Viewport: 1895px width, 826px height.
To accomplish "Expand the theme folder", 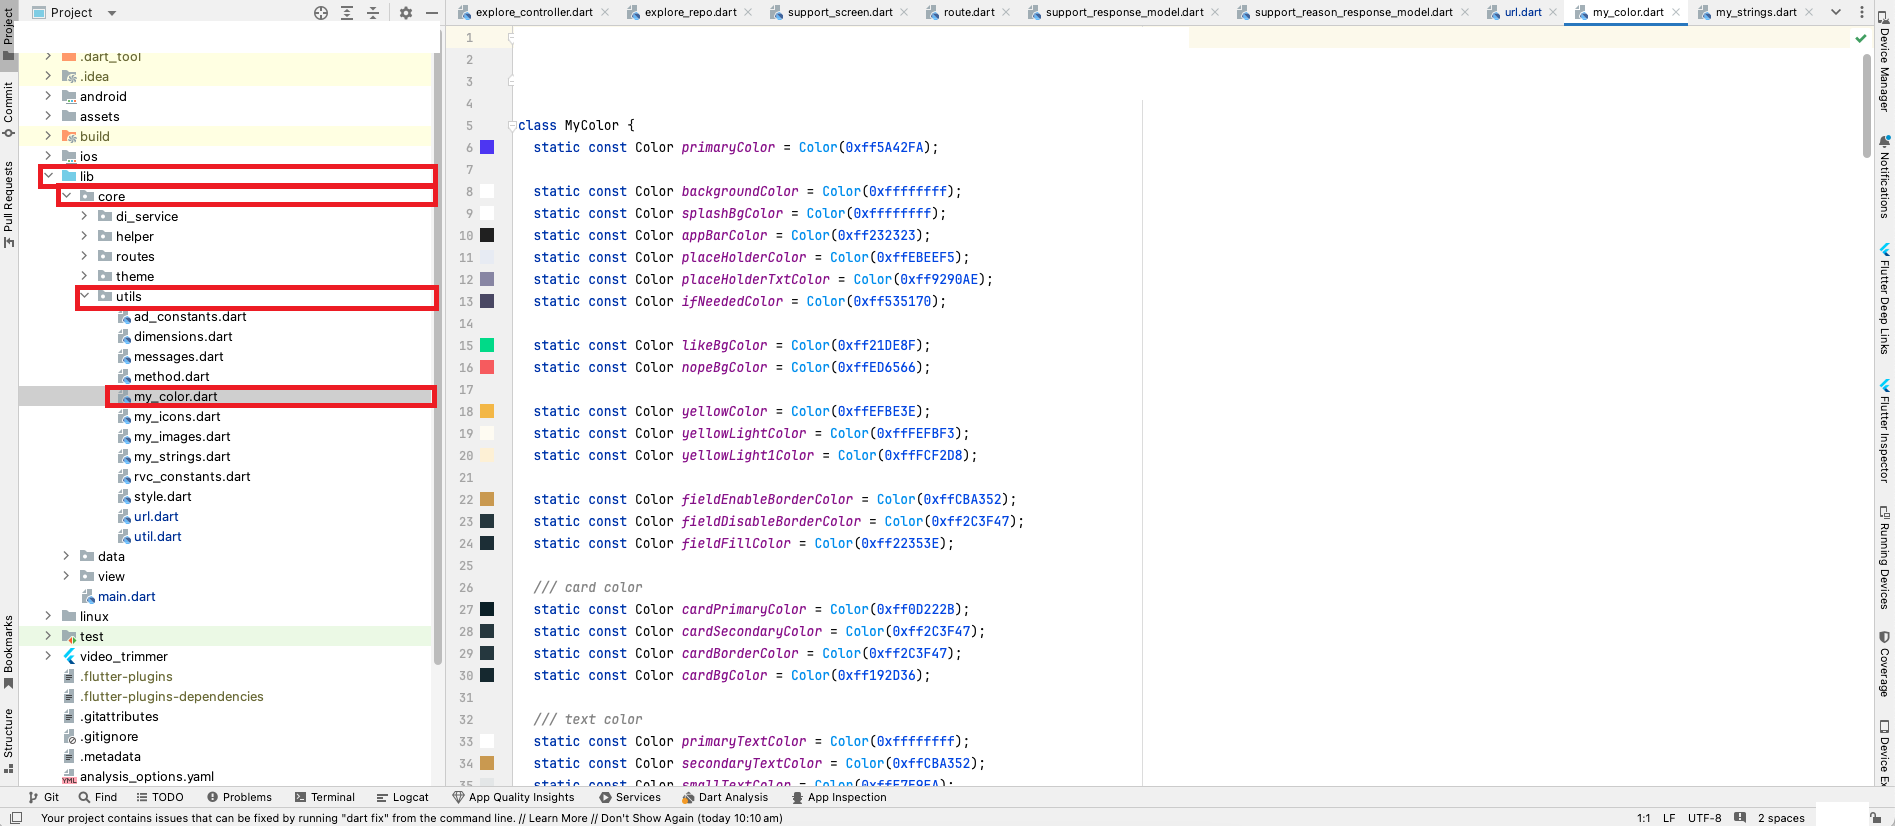I will click(85, 276).
